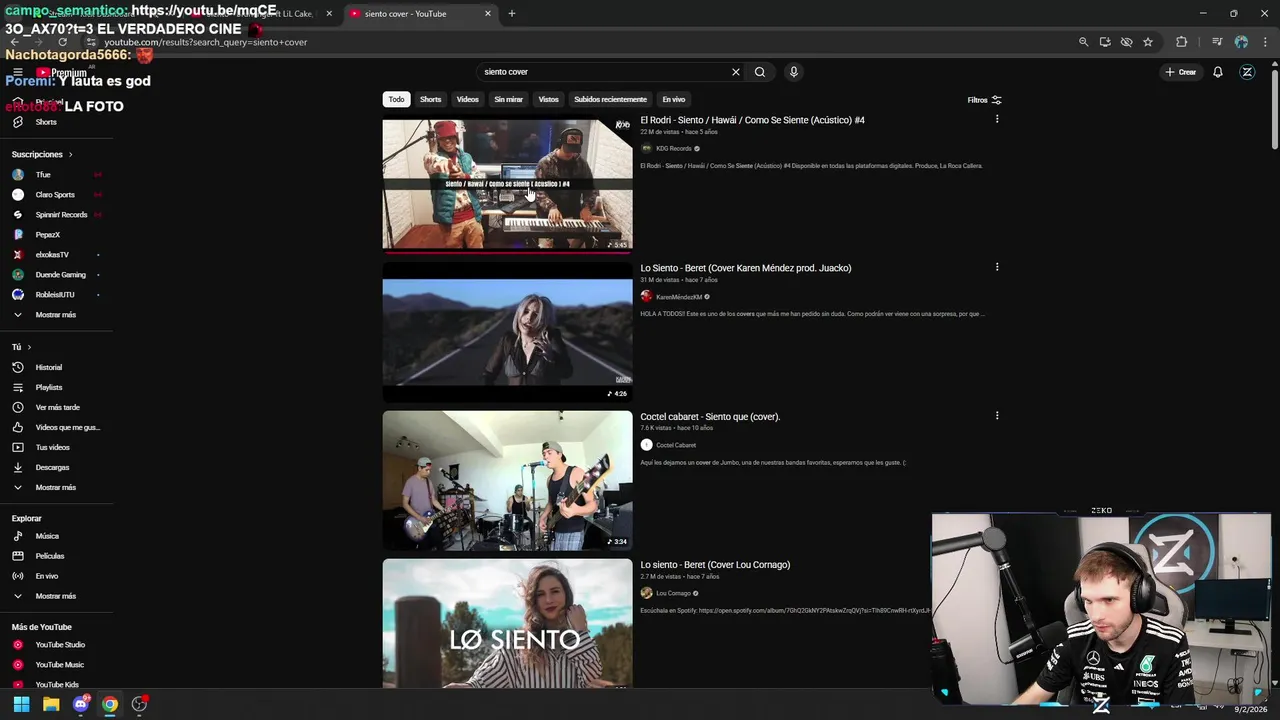Open Claro Sports subscription channel
This screenshot has width=1280, height=720.
pos(56,195)
